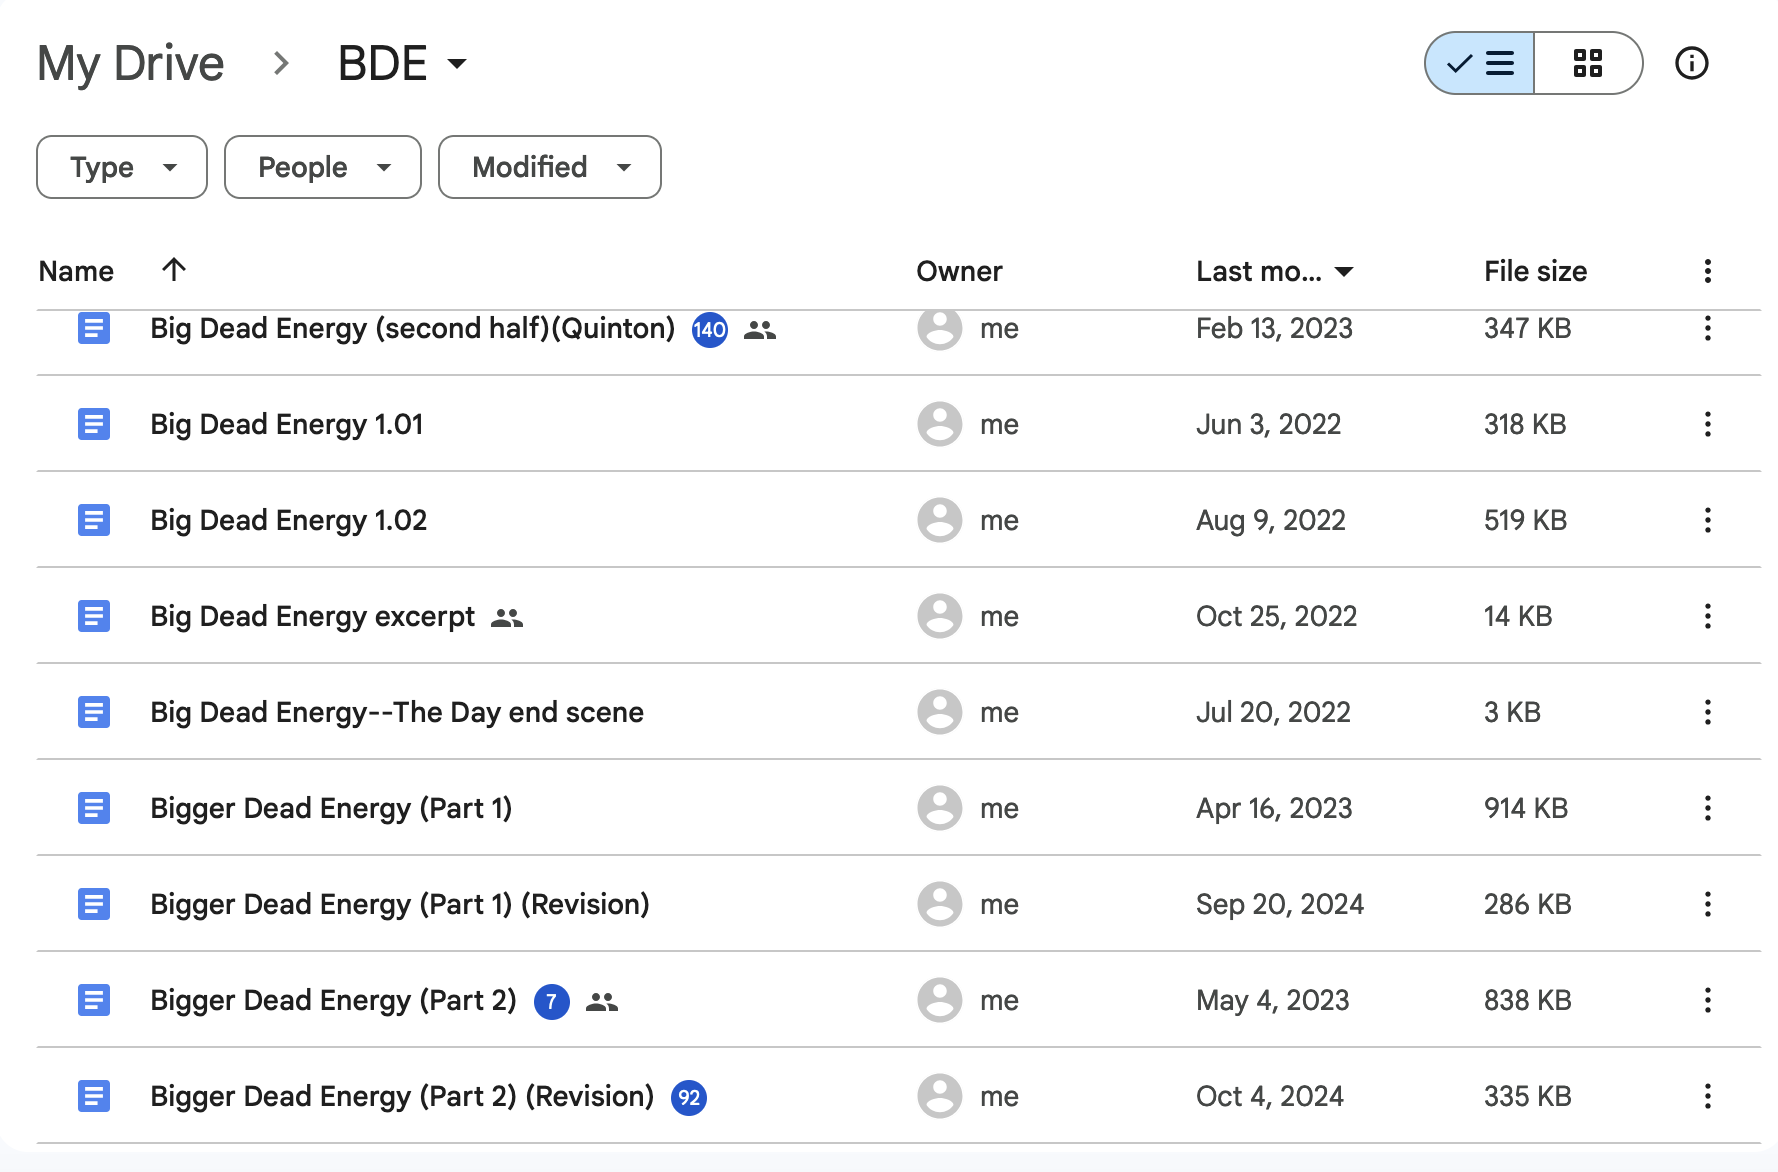Open more actions for Bigger Dead Energy (Part 1)

click(x=1707, y=809)
